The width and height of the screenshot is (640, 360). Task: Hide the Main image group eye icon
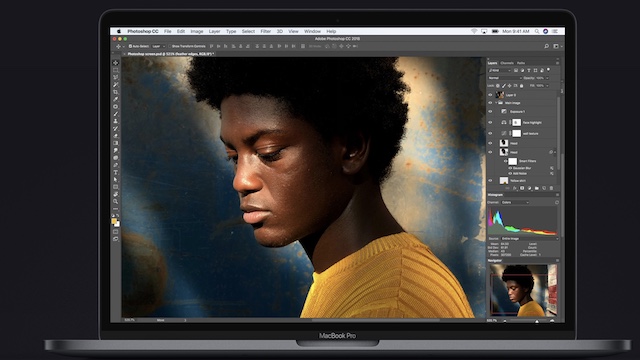tap(490, 103)
